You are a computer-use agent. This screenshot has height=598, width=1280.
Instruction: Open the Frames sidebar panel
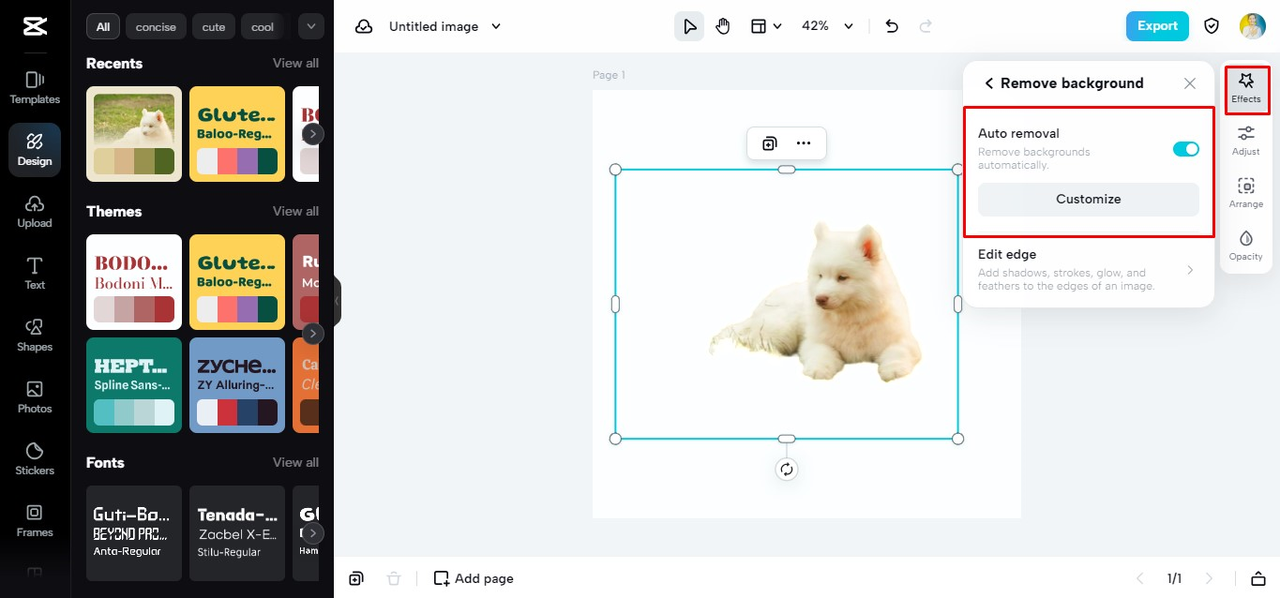coord(35,522)
